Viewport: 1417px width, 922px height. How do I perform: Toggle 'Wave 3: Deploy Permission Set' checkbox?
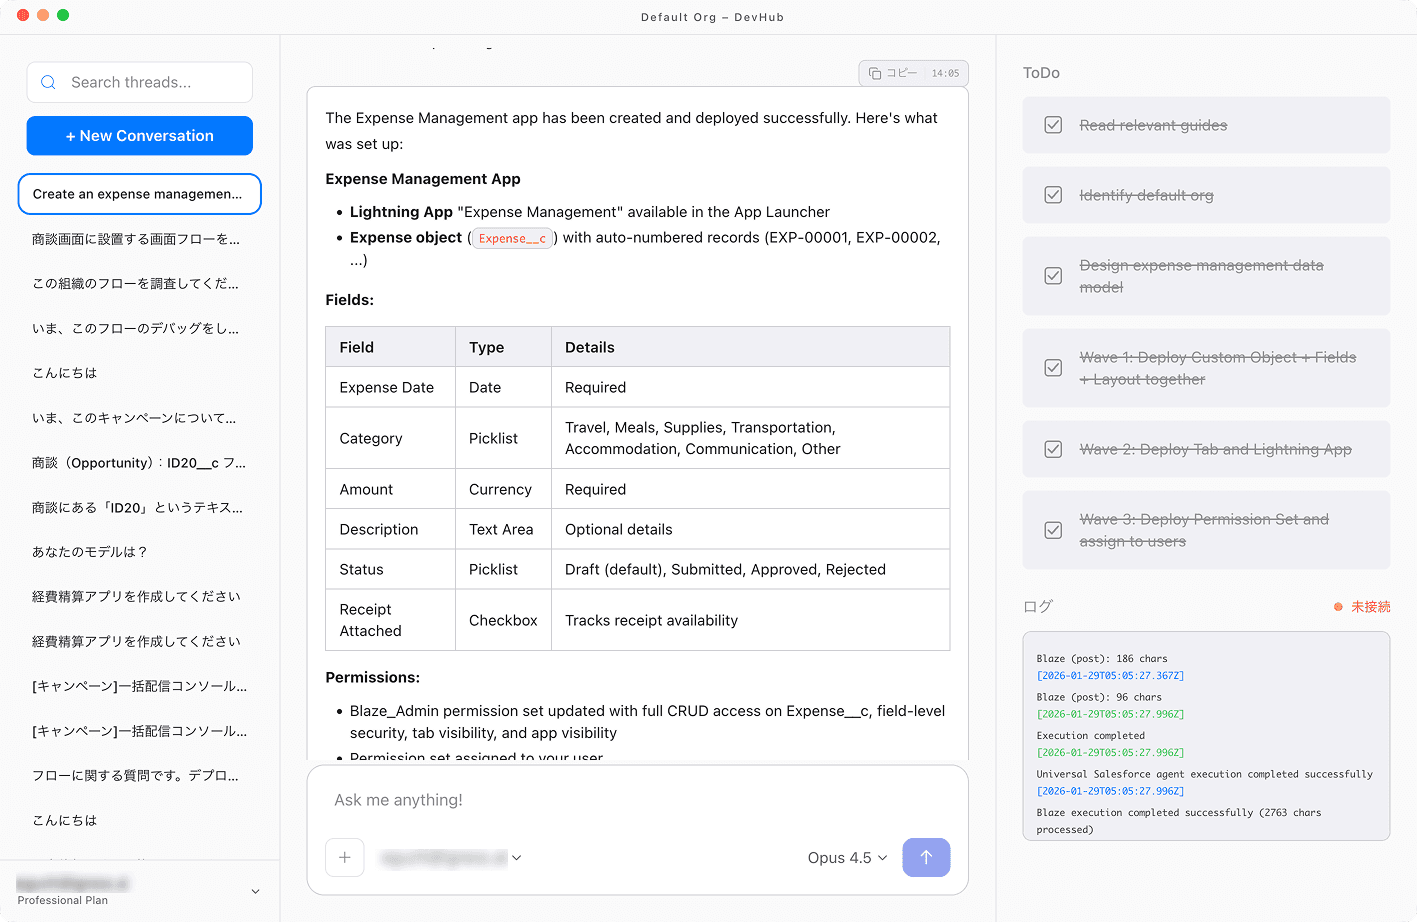pos(1053,530)
